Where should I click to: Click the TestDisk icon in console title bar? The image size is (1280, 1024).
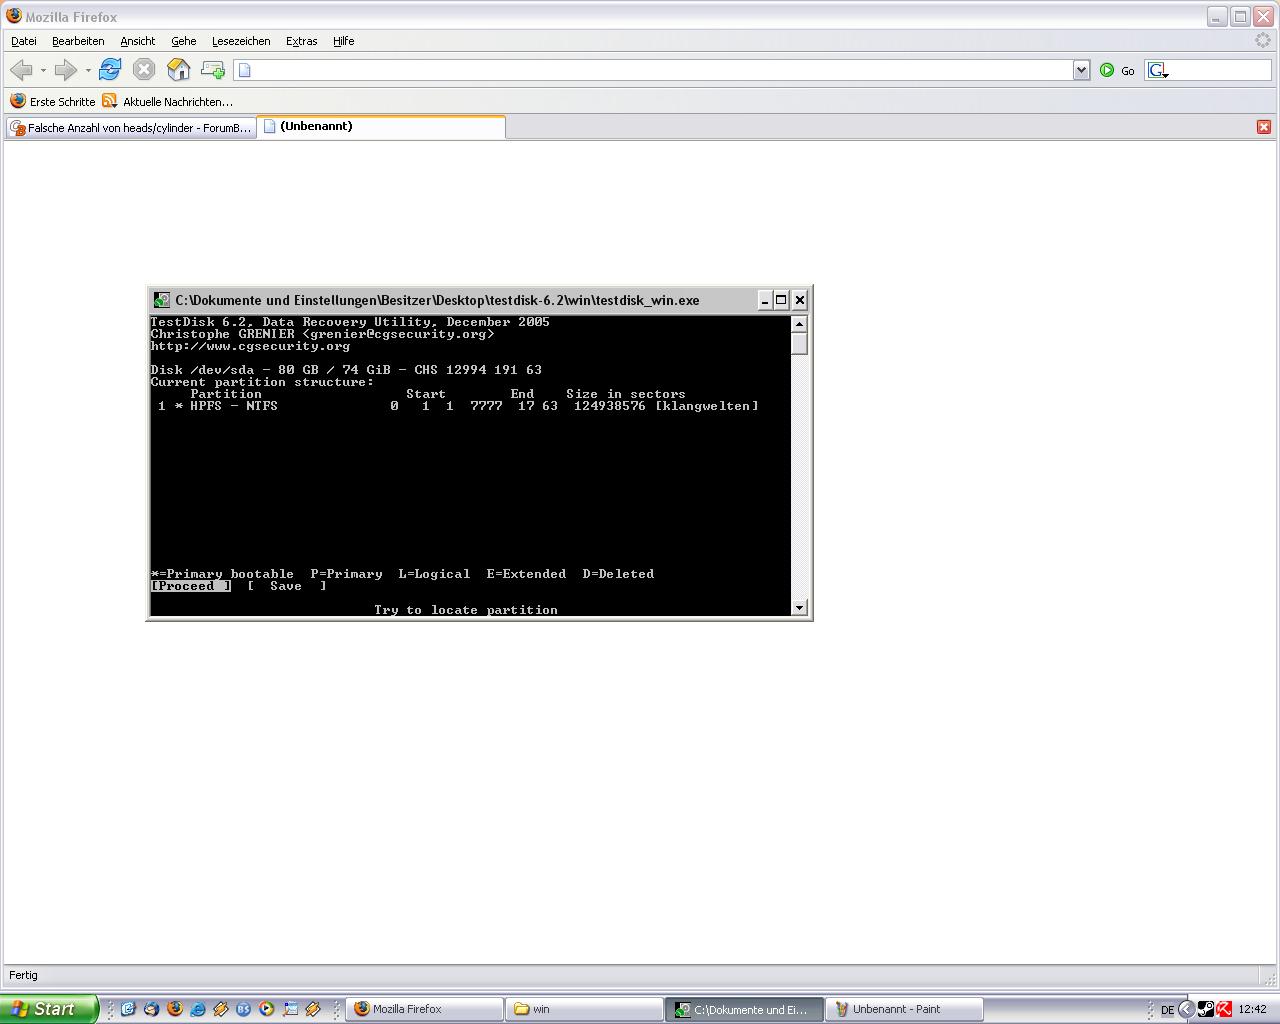click(x=161, y=300)
